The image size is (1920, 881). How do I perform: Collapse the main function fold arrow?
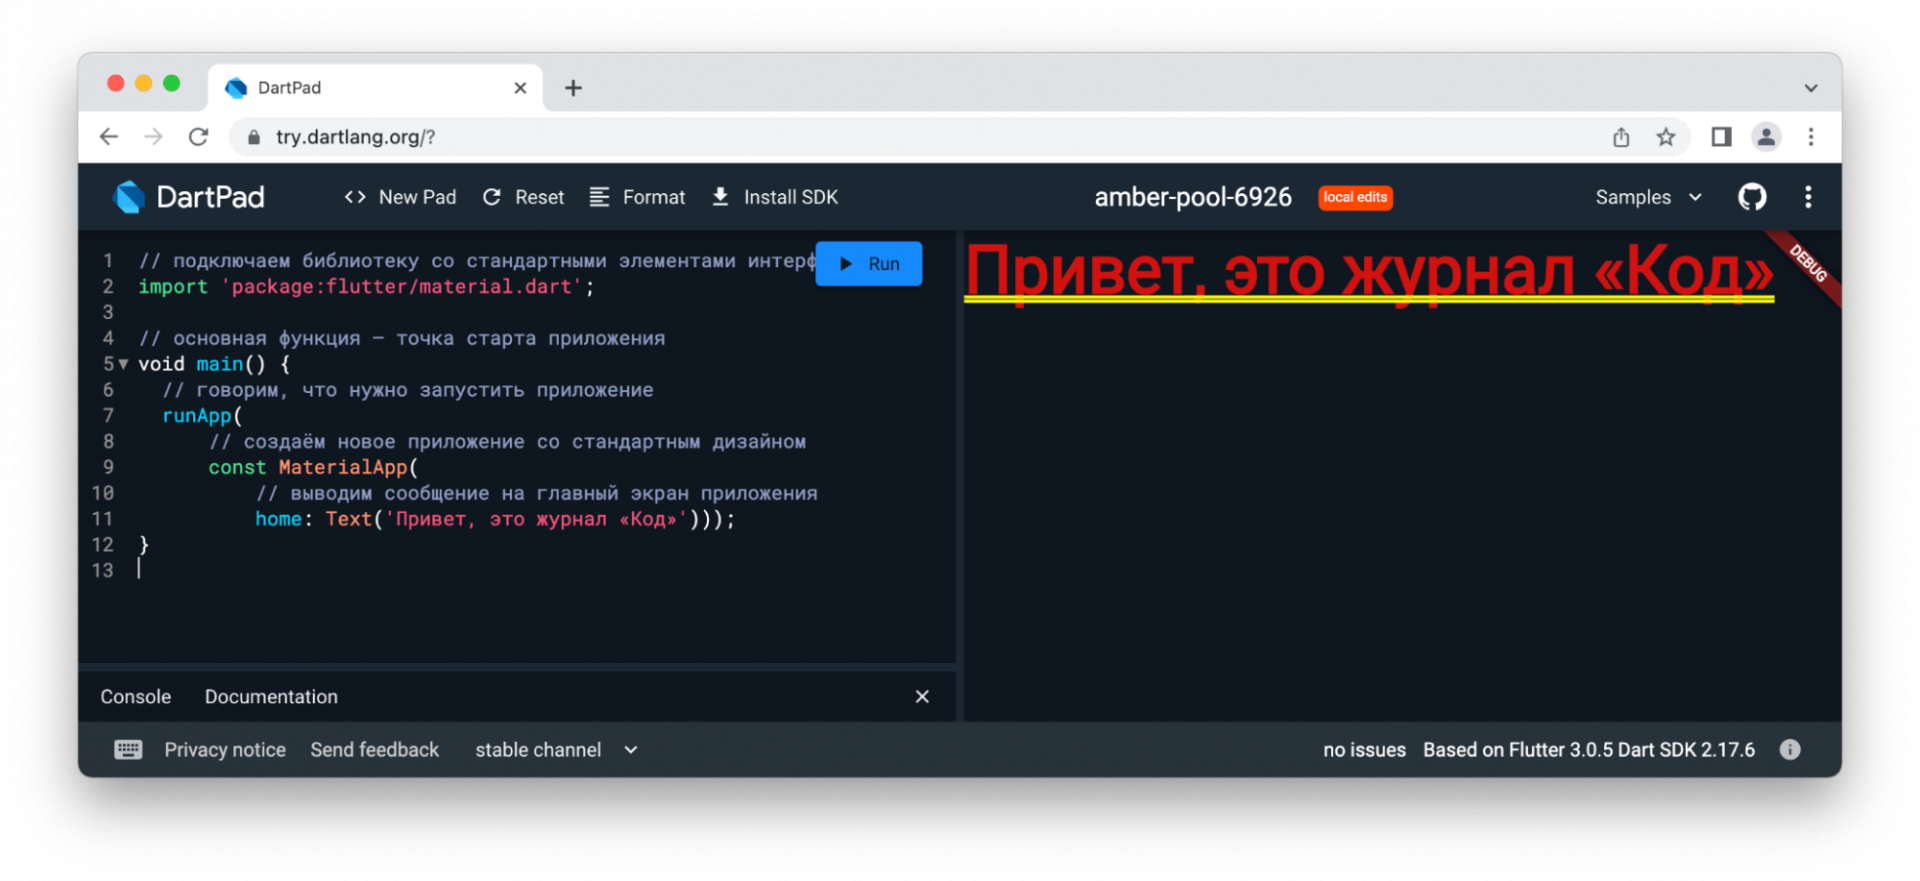click(x=124, y=364)
